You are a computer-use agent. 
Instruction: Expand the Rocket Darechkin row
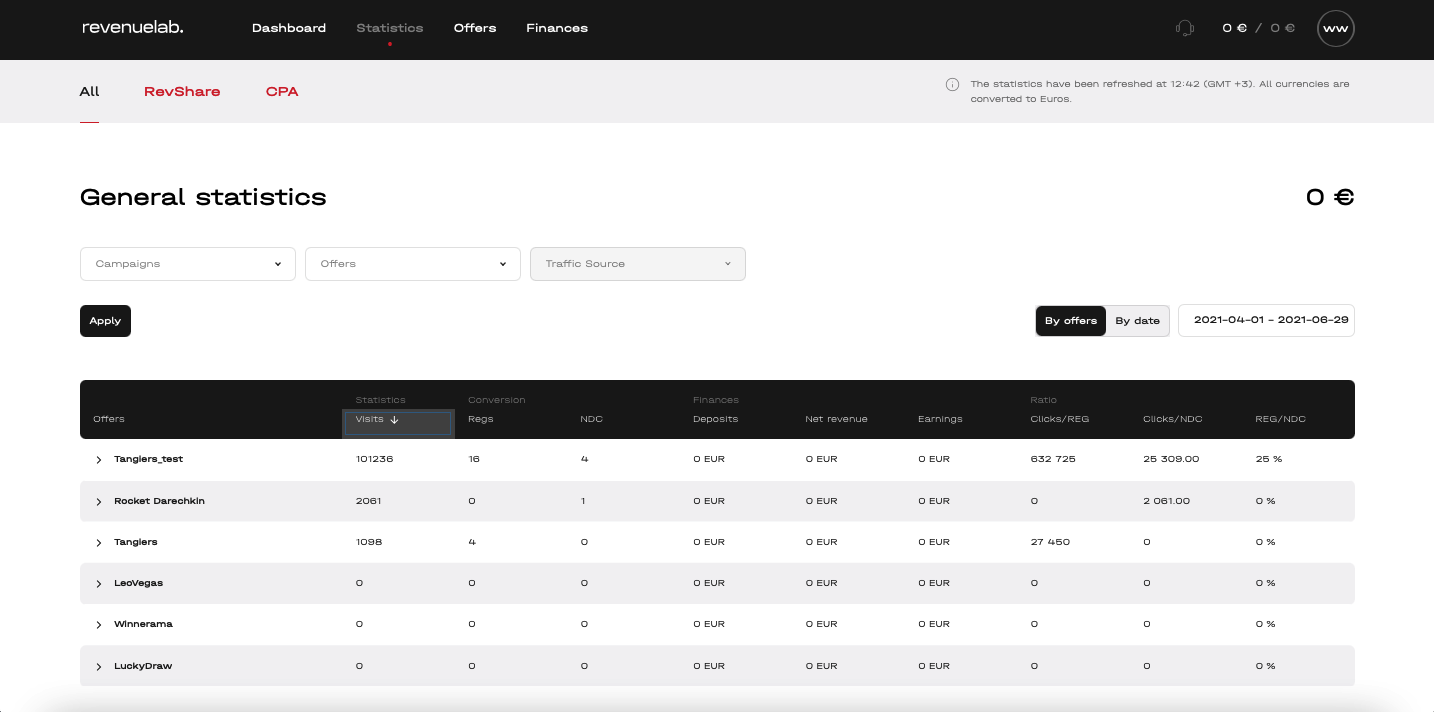[x=99, y=502]
